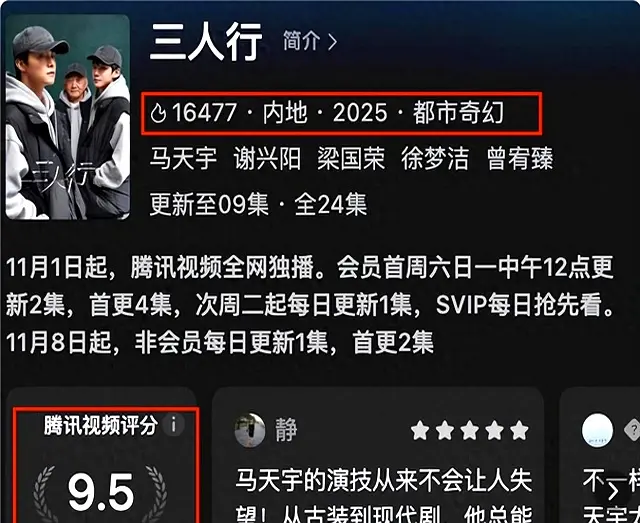Click the first star of 静's rating
The image size is (640, 523).
click(x=420, y=431)
